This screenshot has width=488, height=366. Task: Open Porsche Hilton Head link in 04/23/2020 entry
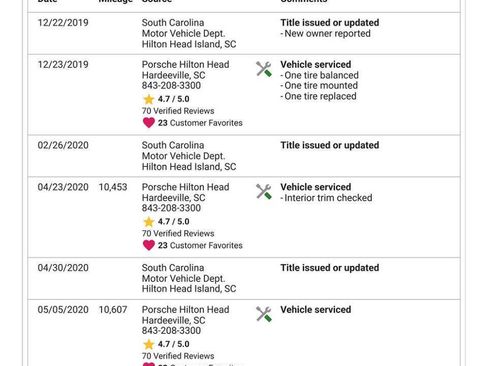click(x=185, y=187)
